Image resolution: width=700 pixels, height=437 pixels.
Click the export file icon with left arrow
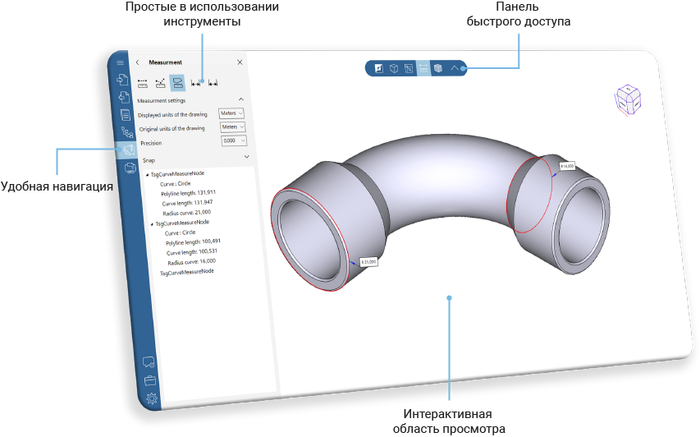point(124,96)
